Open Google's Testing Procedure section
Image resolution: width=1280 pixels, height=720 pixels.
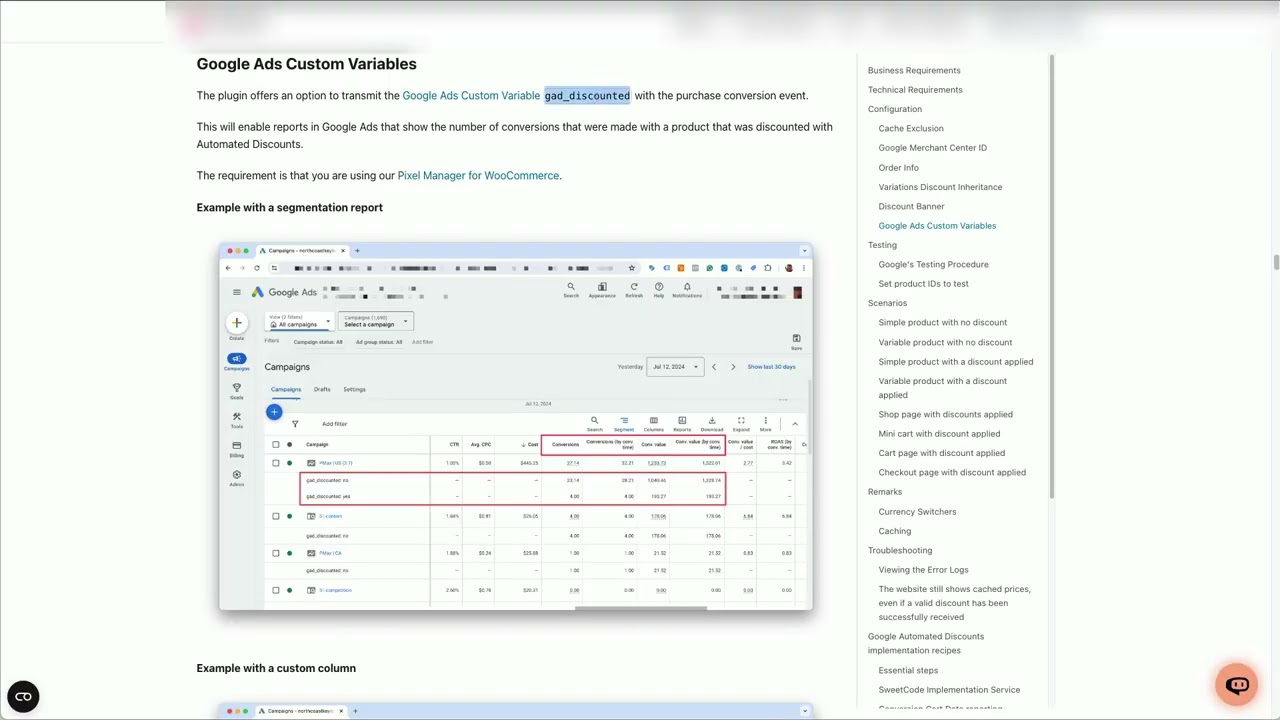[933, 265]
